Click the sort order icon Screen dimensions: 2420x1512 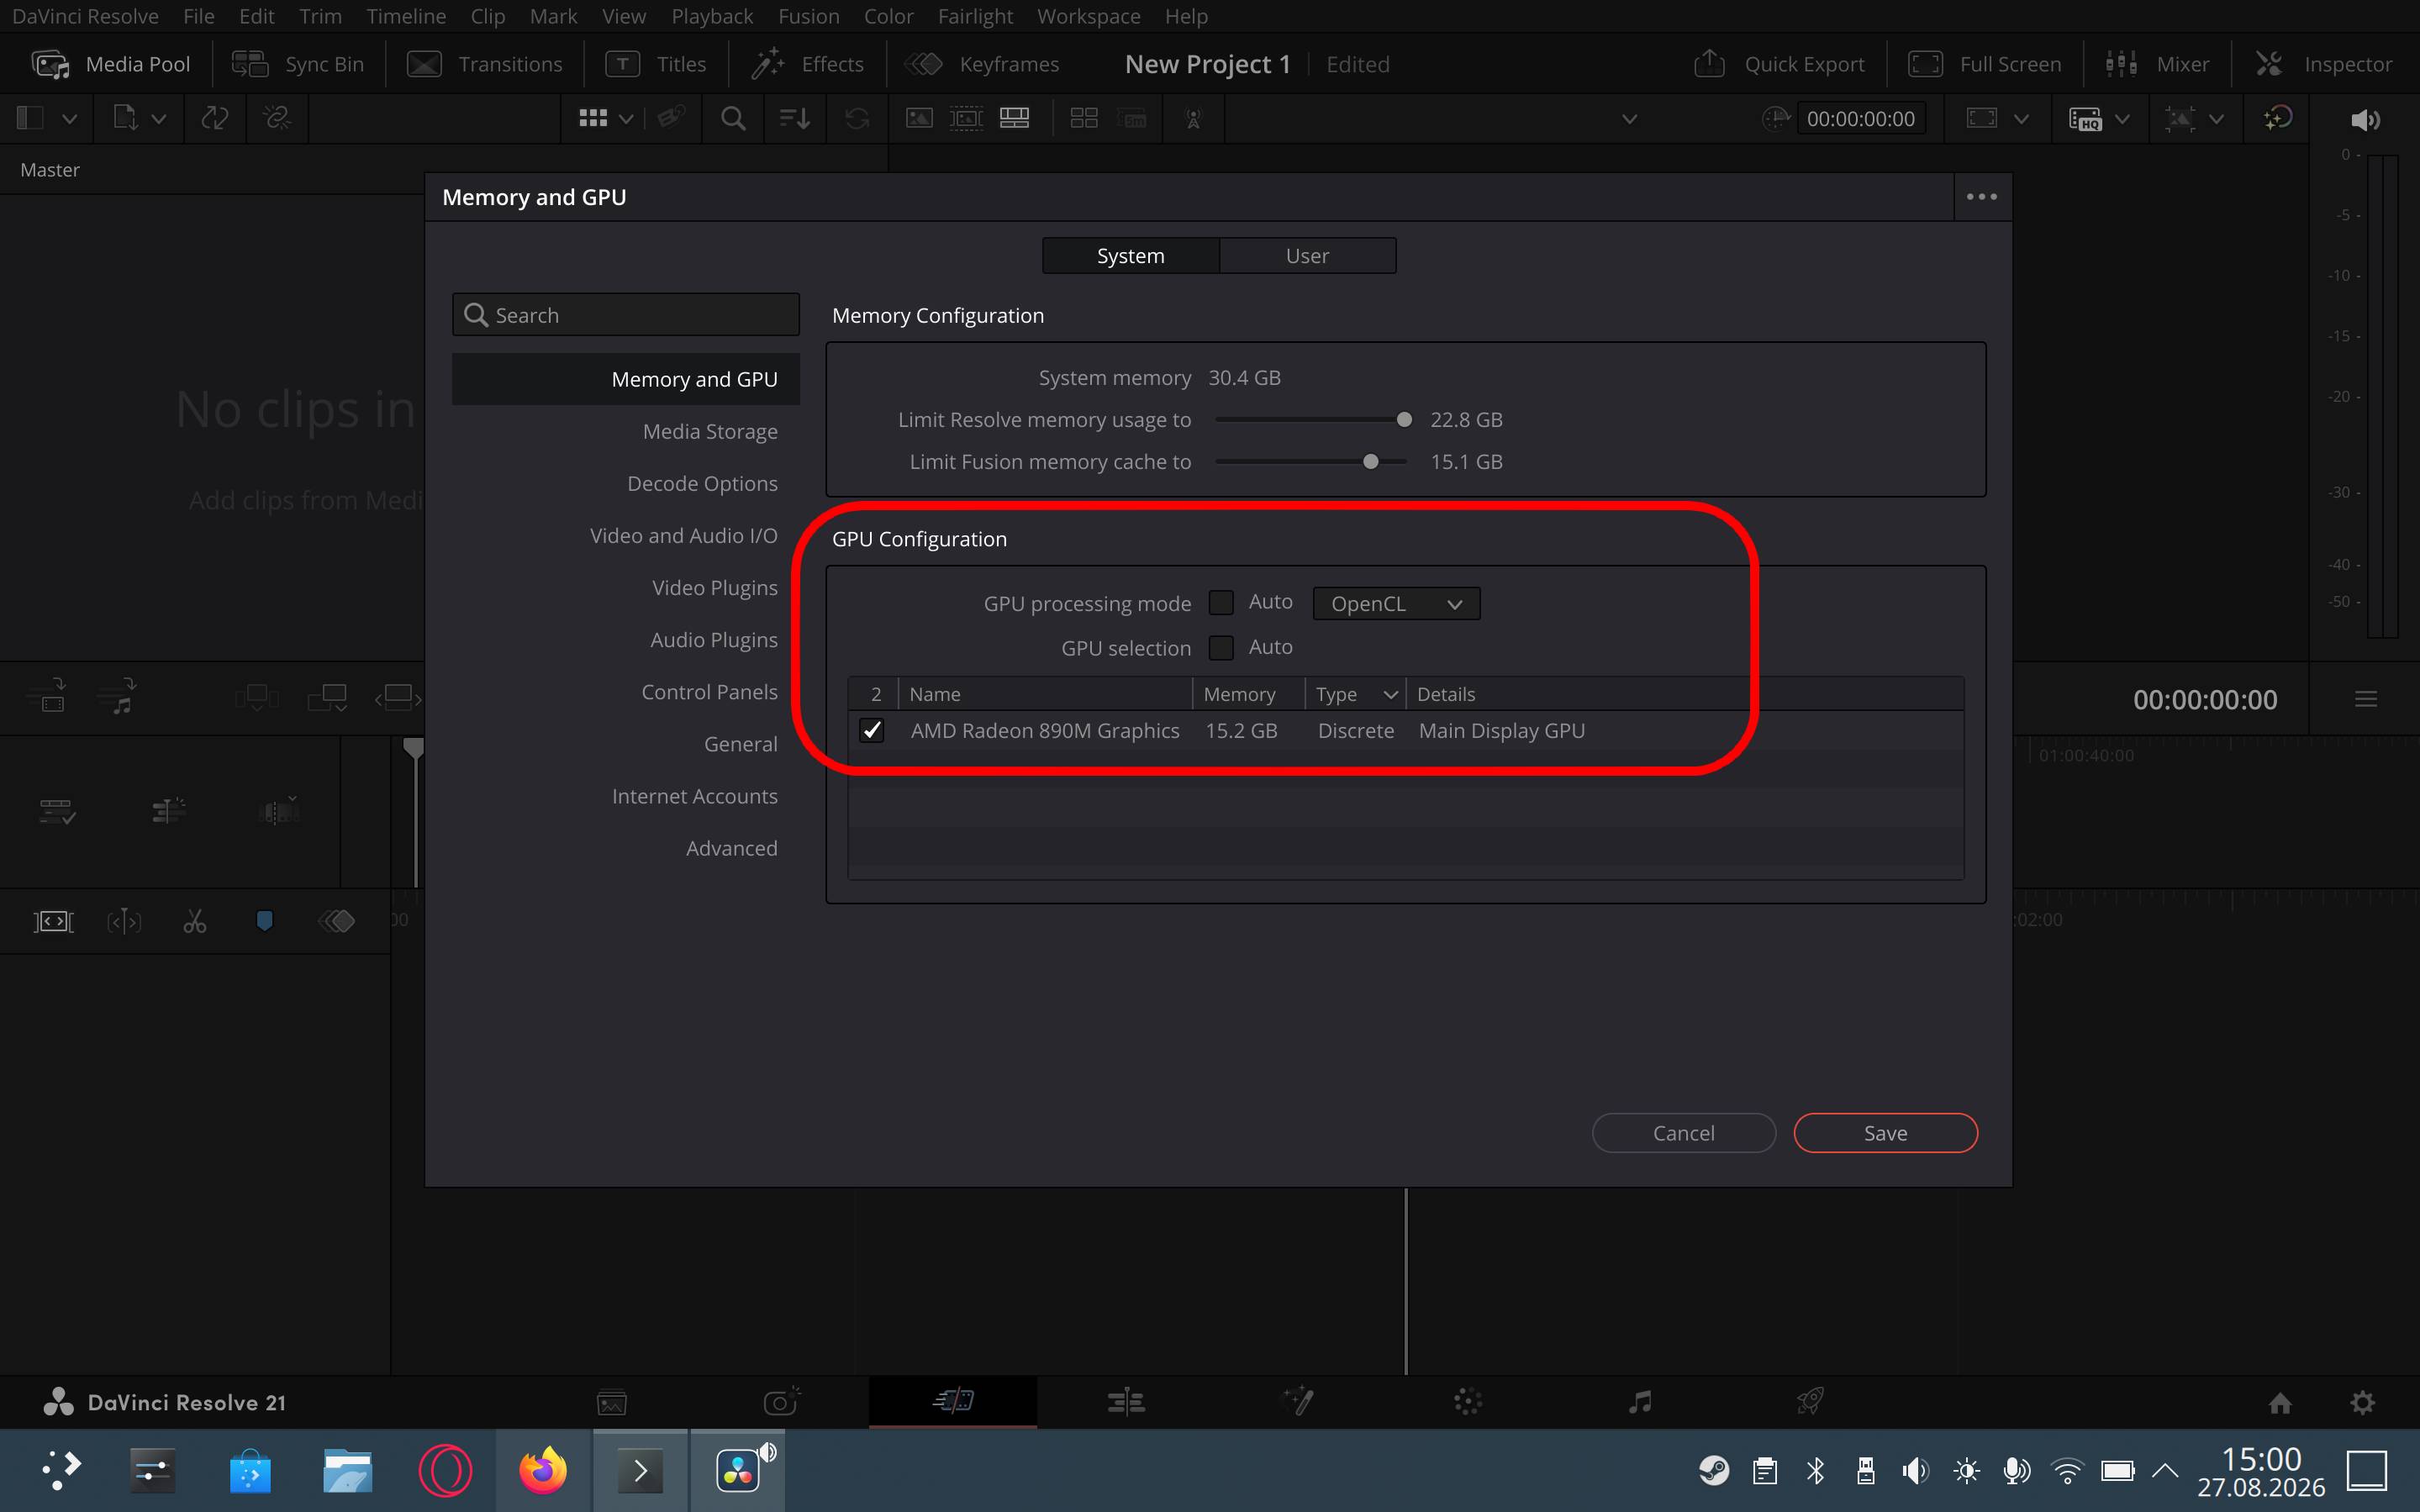click(x=795, y=118)
